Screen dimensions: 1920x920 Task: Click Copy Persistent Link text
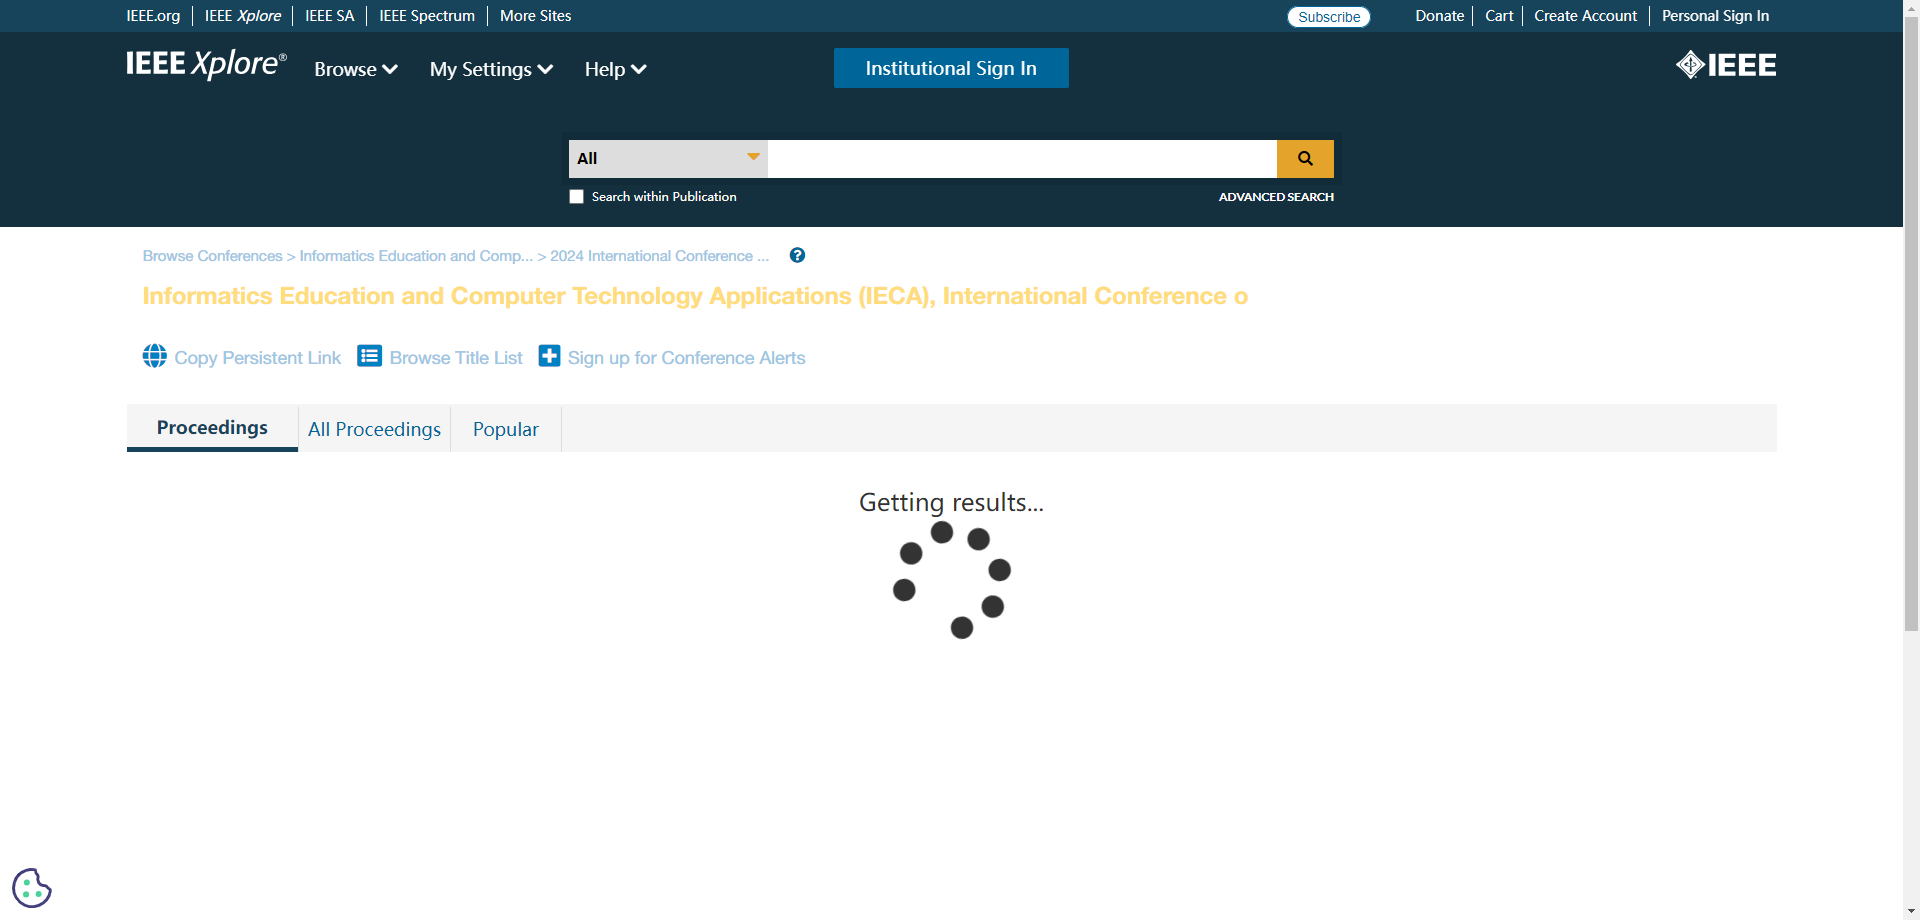click(x=258, y=358)
